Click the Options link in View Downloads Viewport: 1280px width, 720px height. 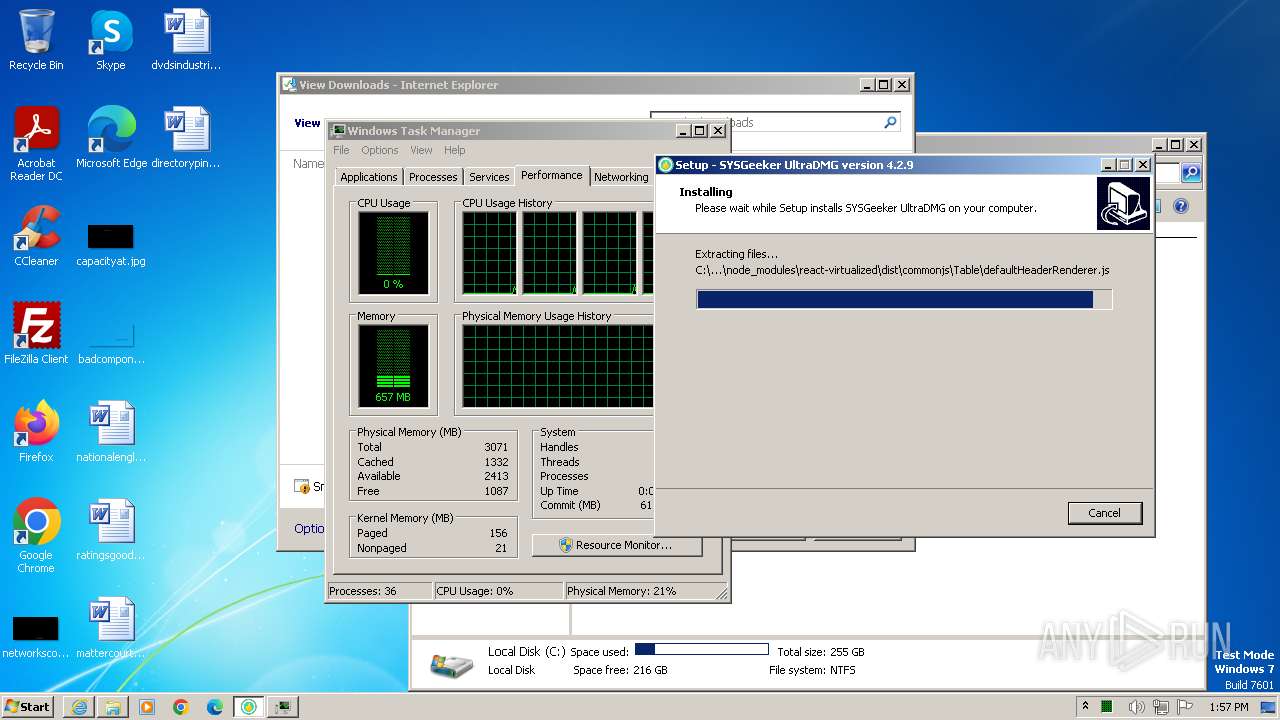(x=309, y=528)
